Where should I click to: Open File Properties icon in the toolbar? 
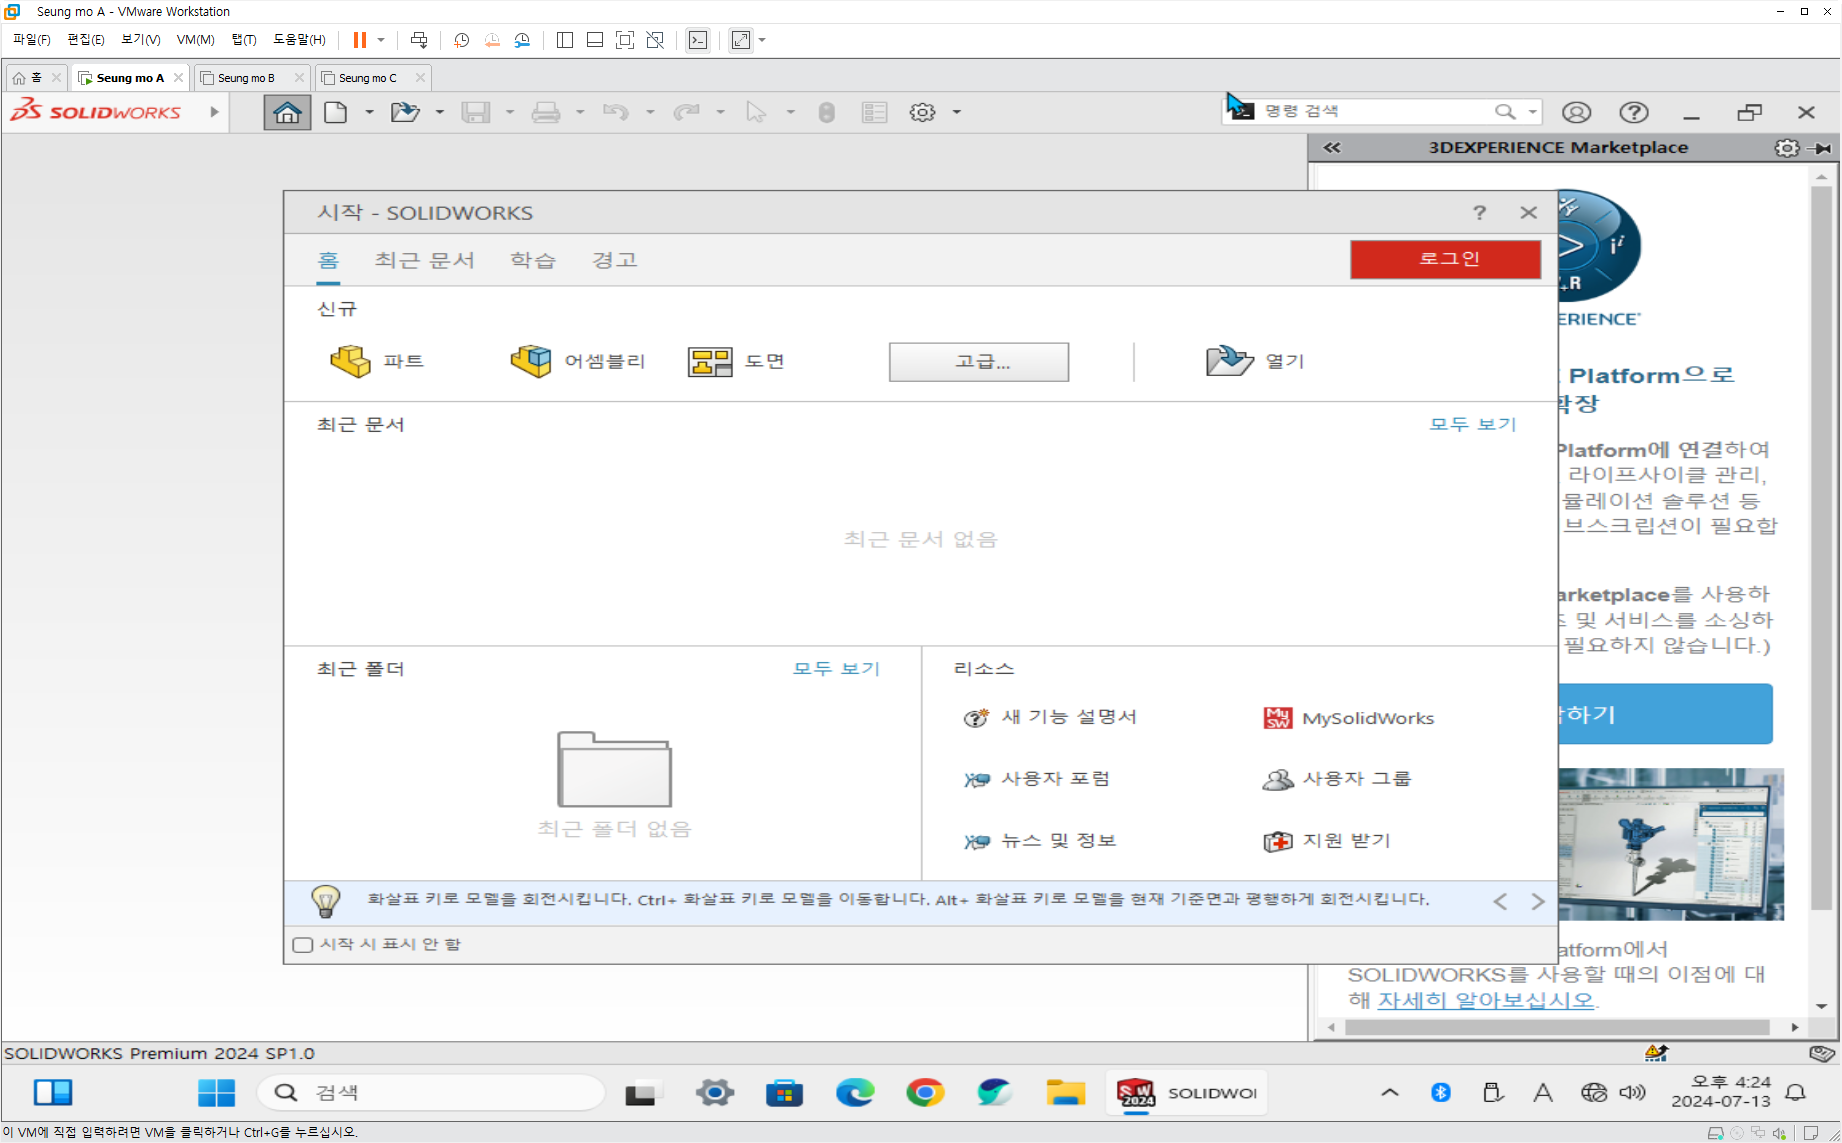875,112
